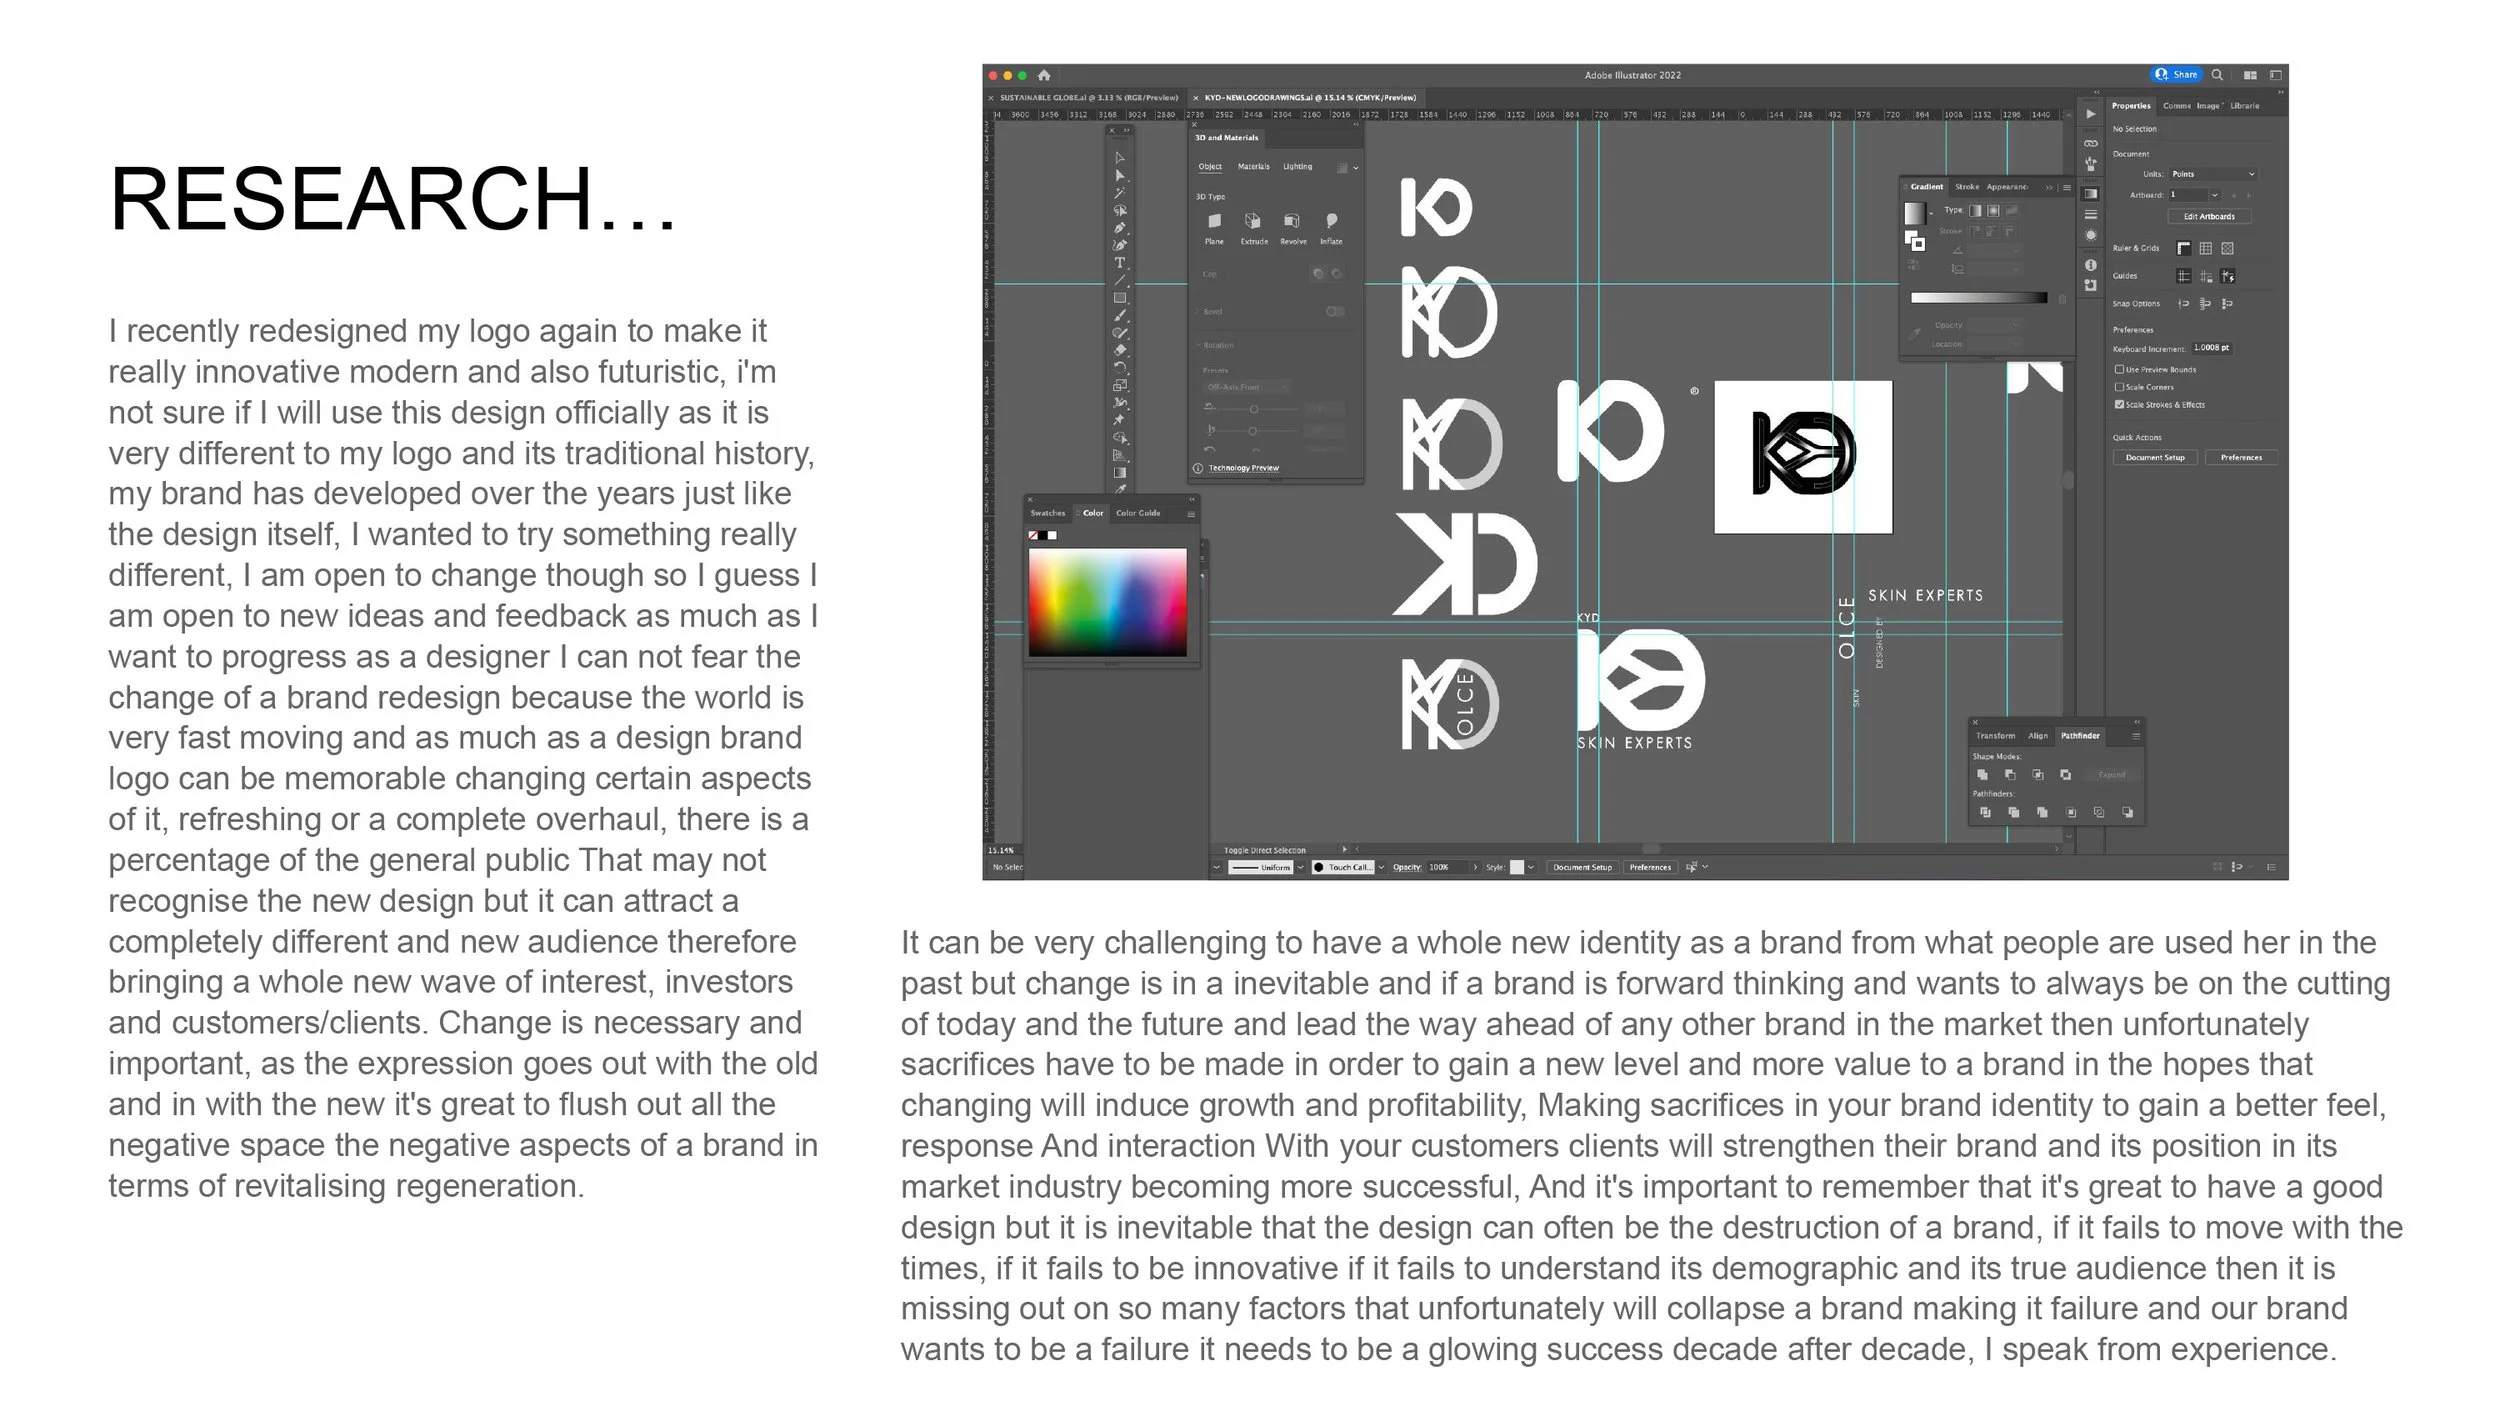Toggle lock guides icon in Guides row
Viewport: 2500px width, 1407px height.
pos(2206,276)
